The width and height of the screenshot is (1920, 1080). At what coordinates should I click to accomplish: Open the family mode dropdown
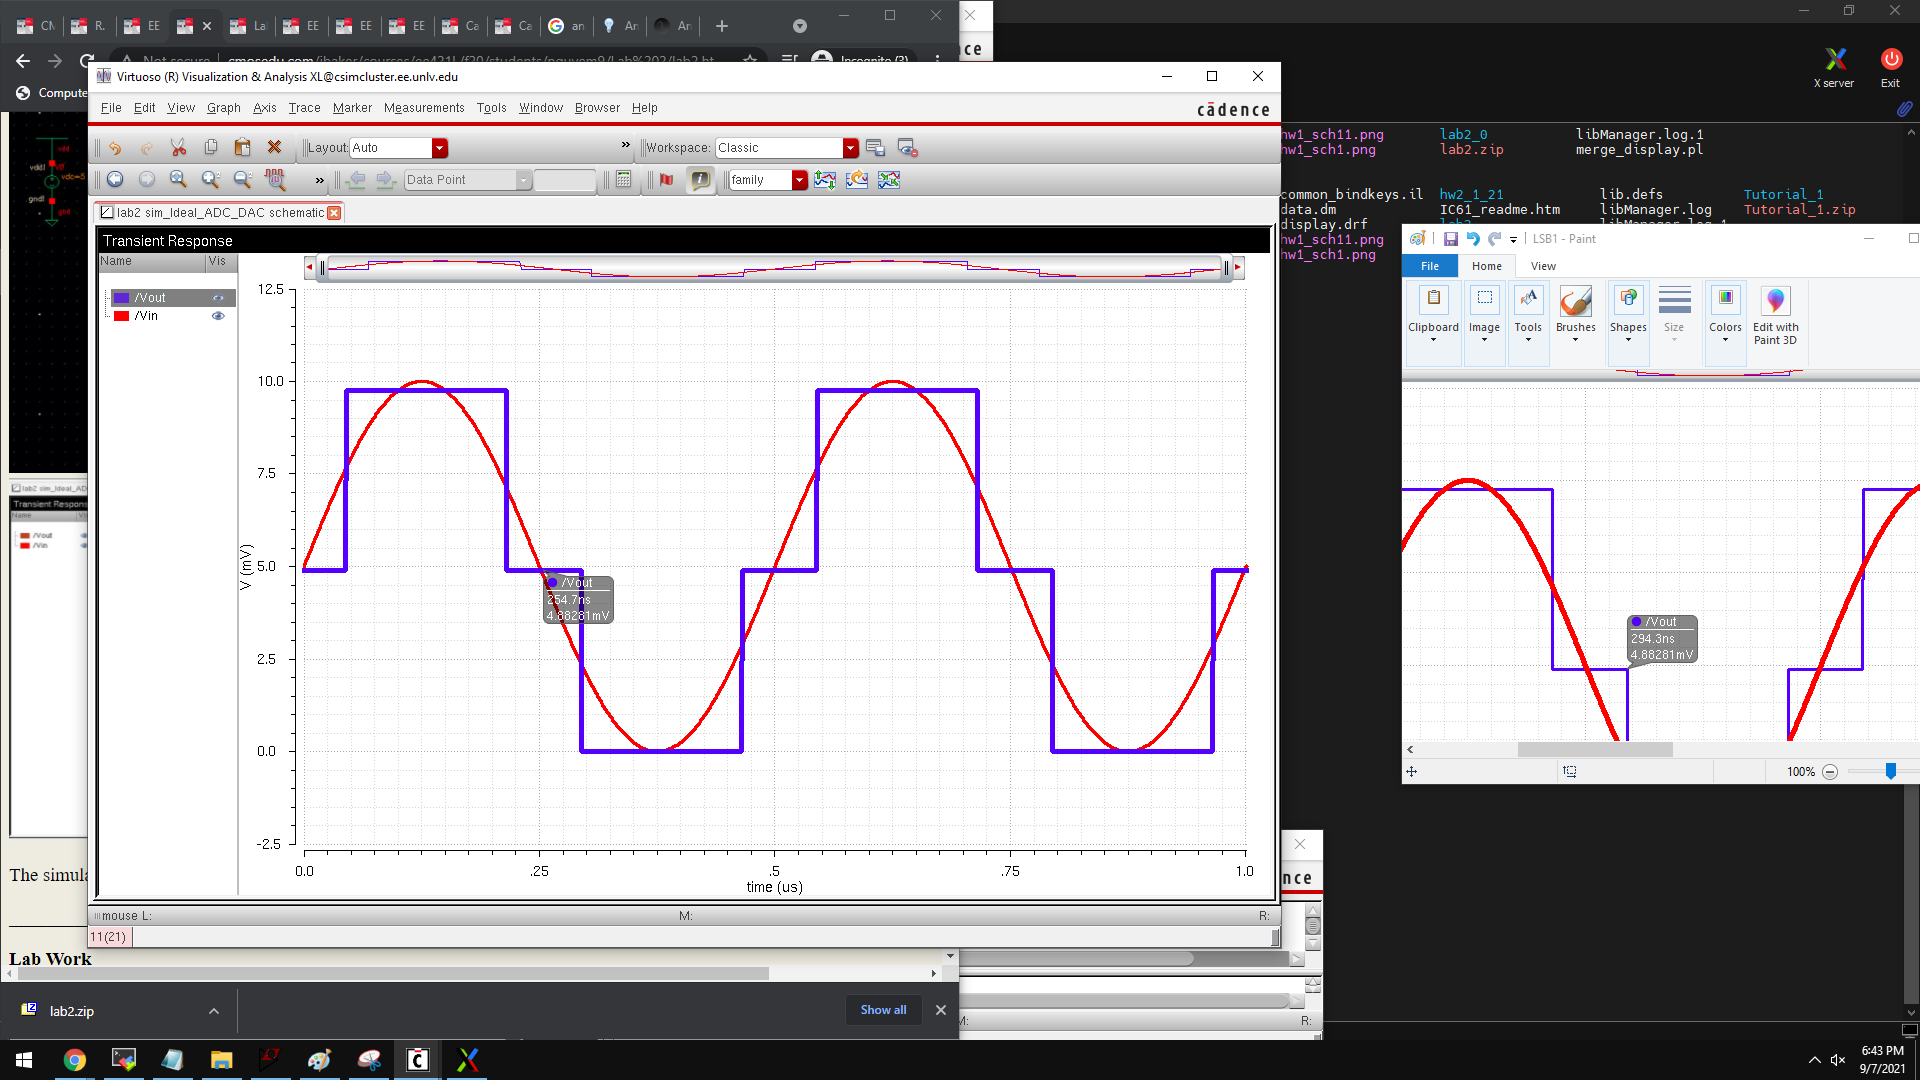tap(799, 180)
